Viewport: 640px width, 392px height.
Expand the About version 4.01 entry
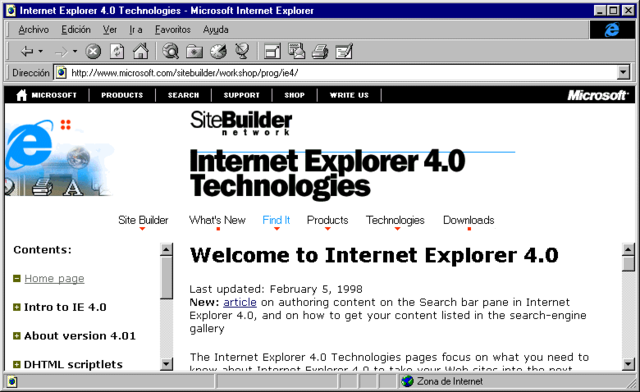(16, 336)
